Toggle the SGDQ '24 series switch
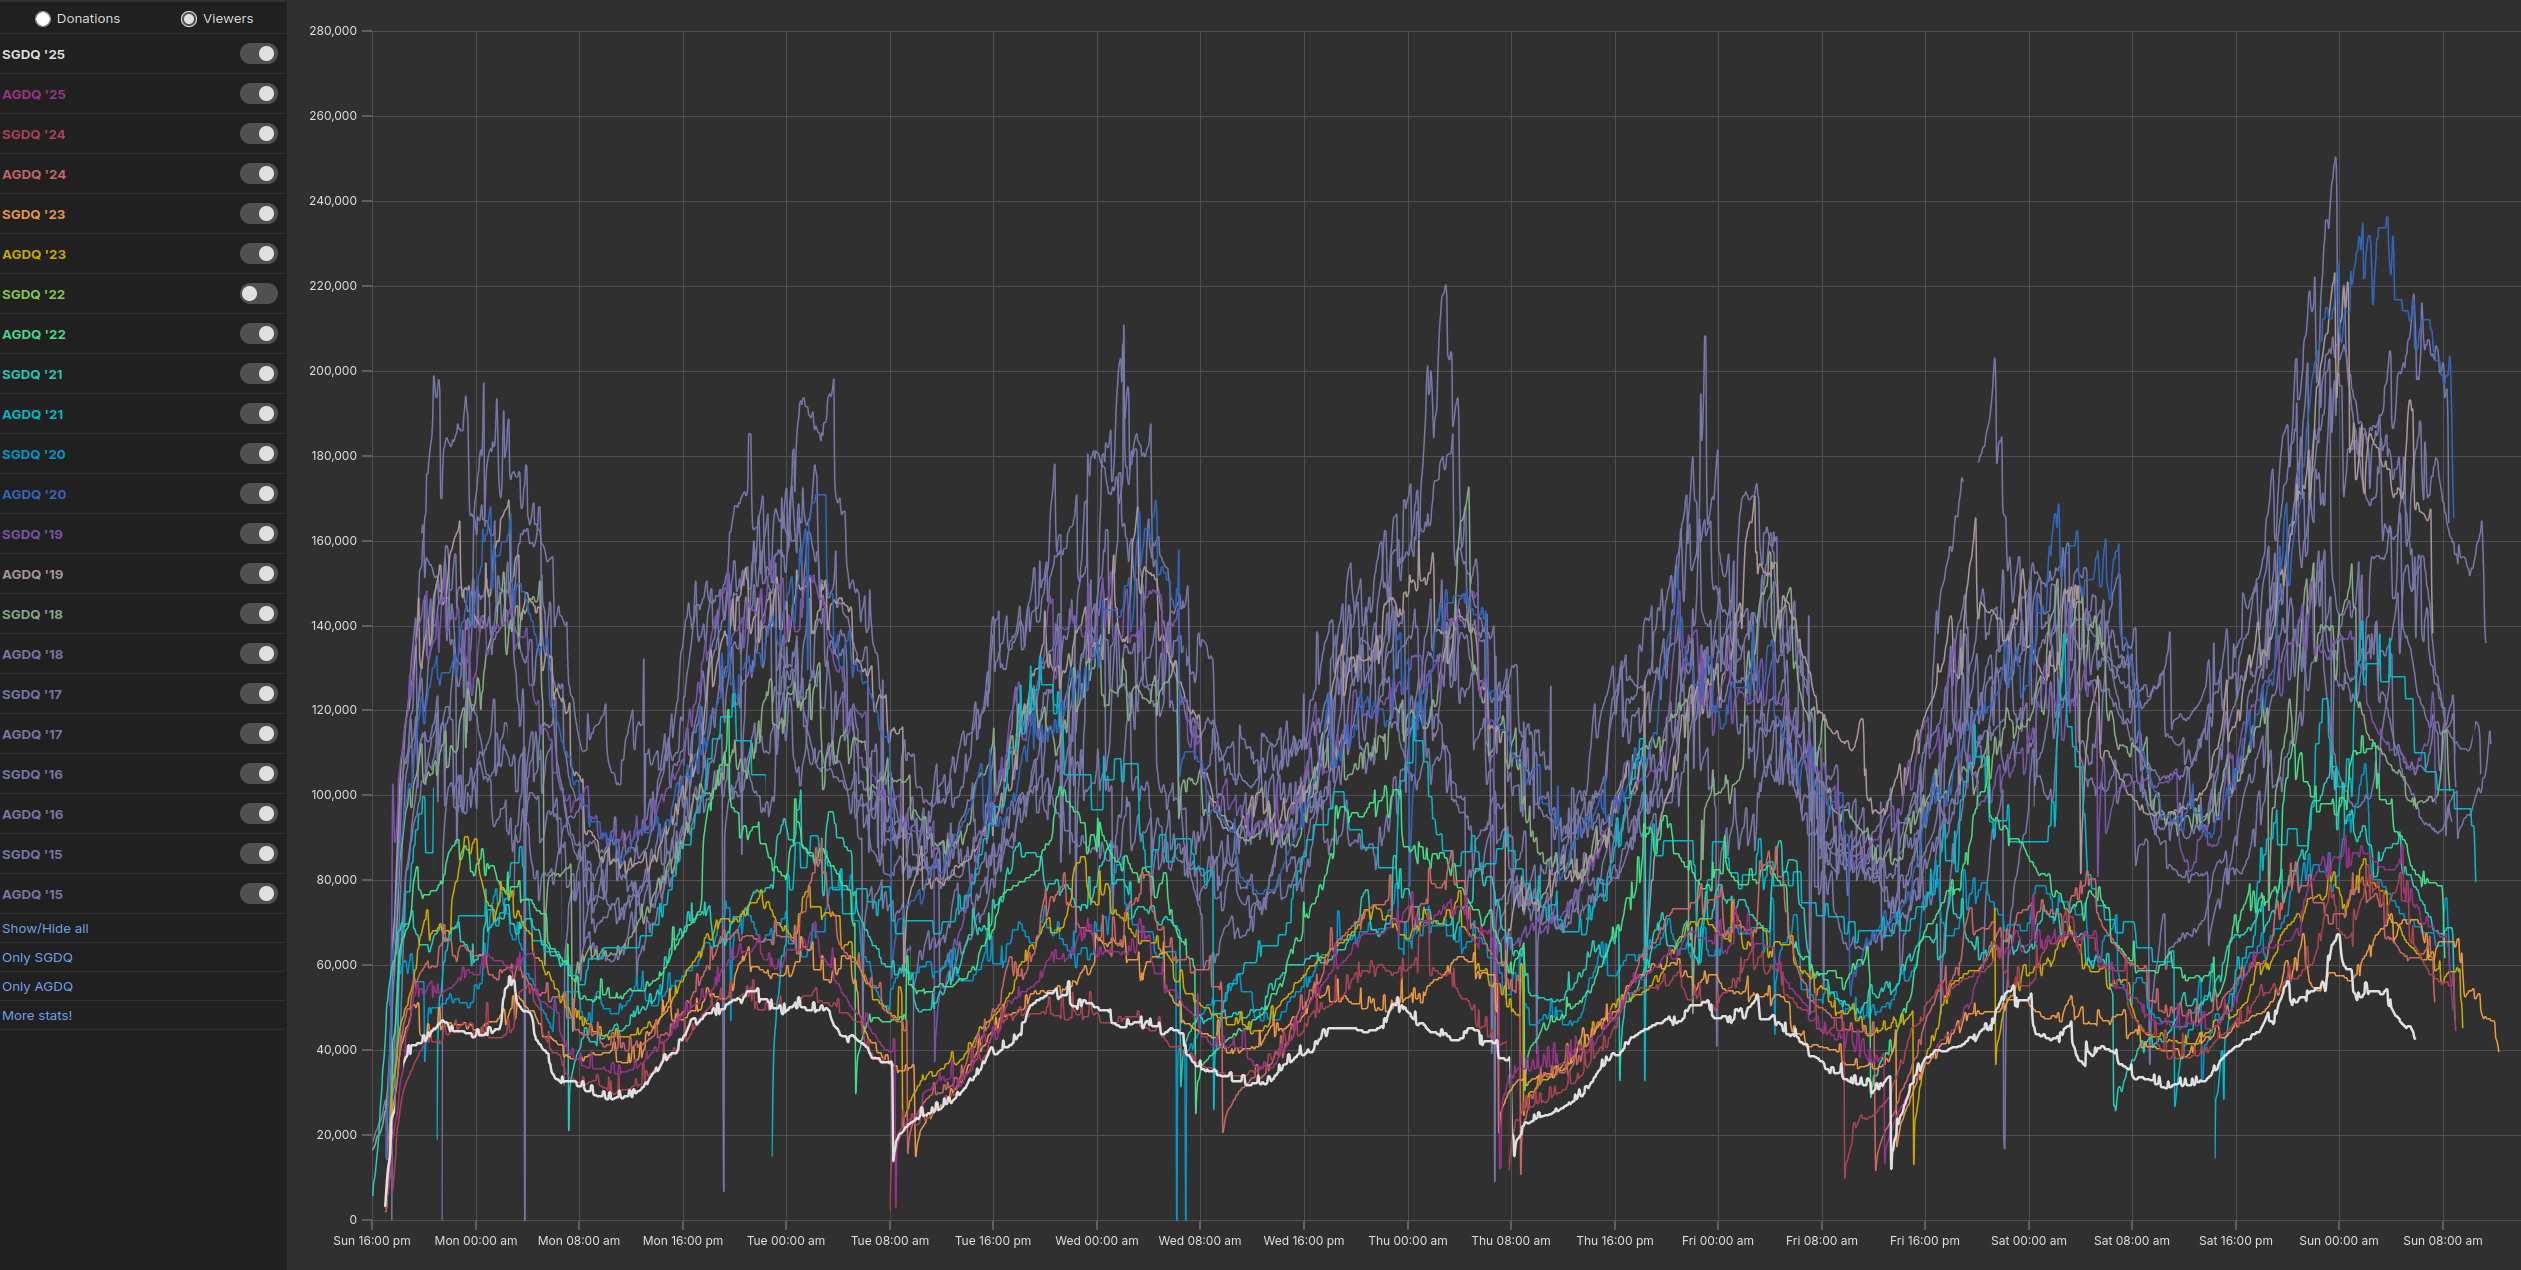This screenshot has height=1270, width=2521. pyautogui.click(x=259, y=134)
